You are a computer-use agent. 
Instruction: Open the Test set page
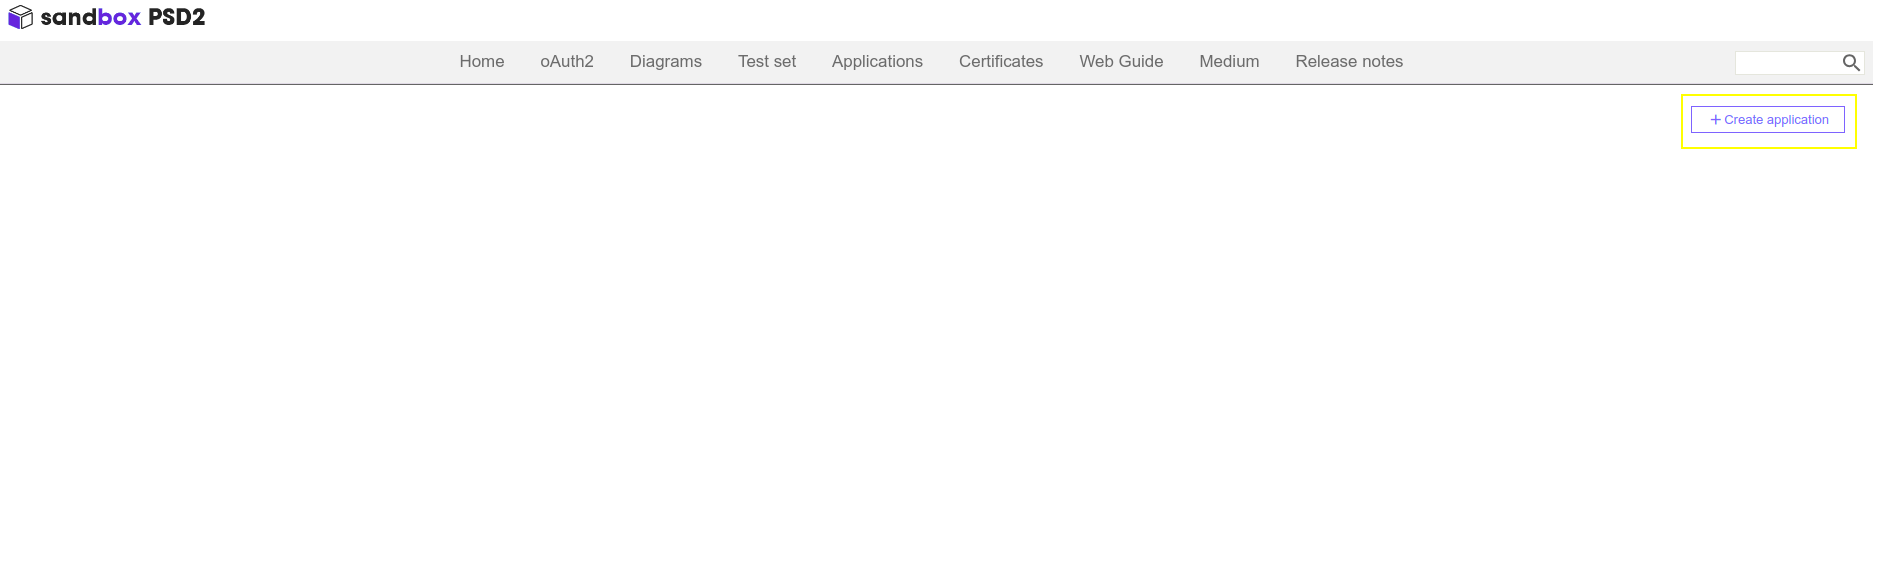coord(766,62)
